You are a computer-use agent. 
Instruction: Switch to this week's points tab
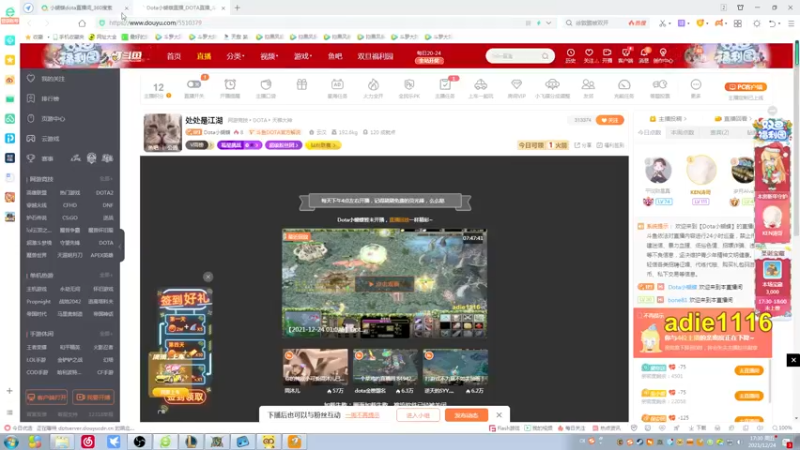click(683, 133)
